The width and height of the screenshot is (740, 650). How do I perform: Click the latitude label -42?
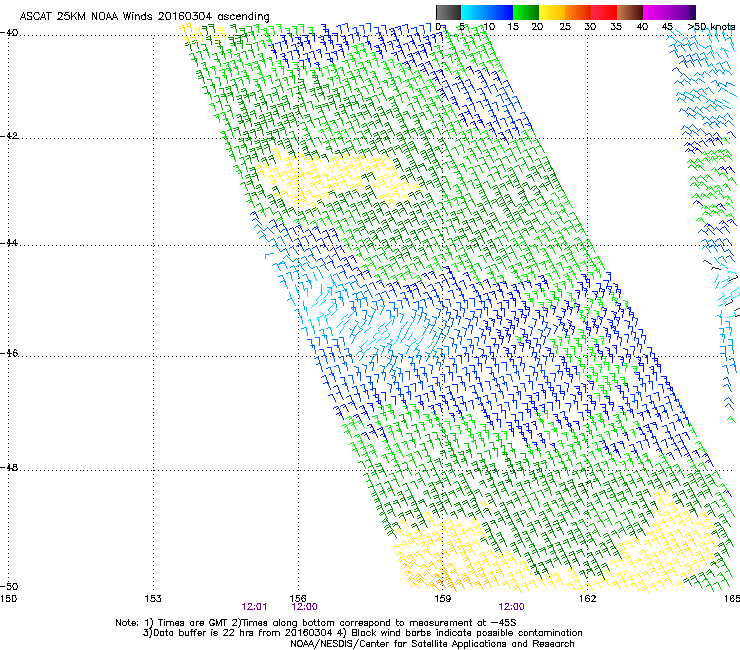9,136
